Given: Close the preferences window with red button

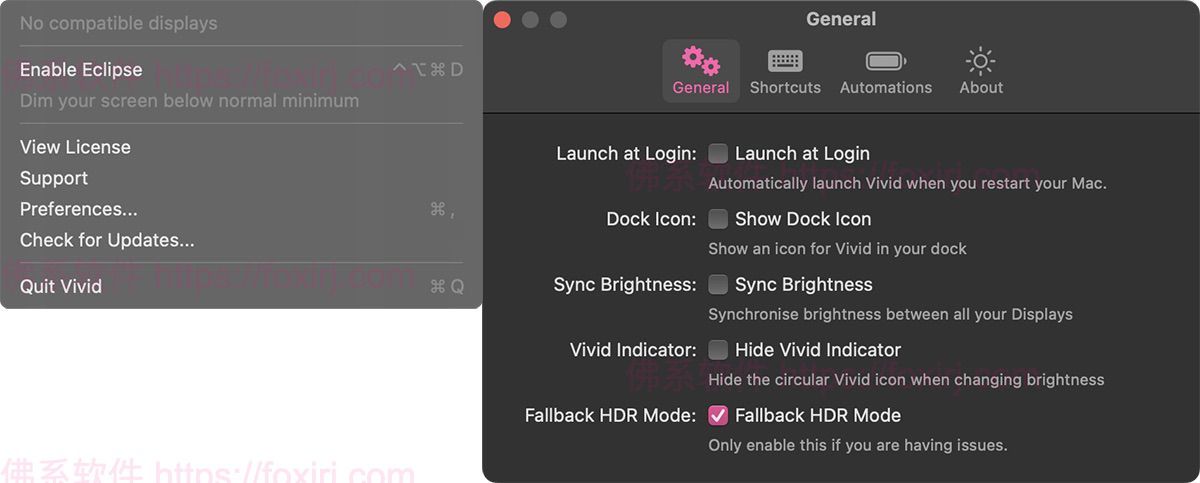Looking at the screenshot, I should (x=503, y=20).
